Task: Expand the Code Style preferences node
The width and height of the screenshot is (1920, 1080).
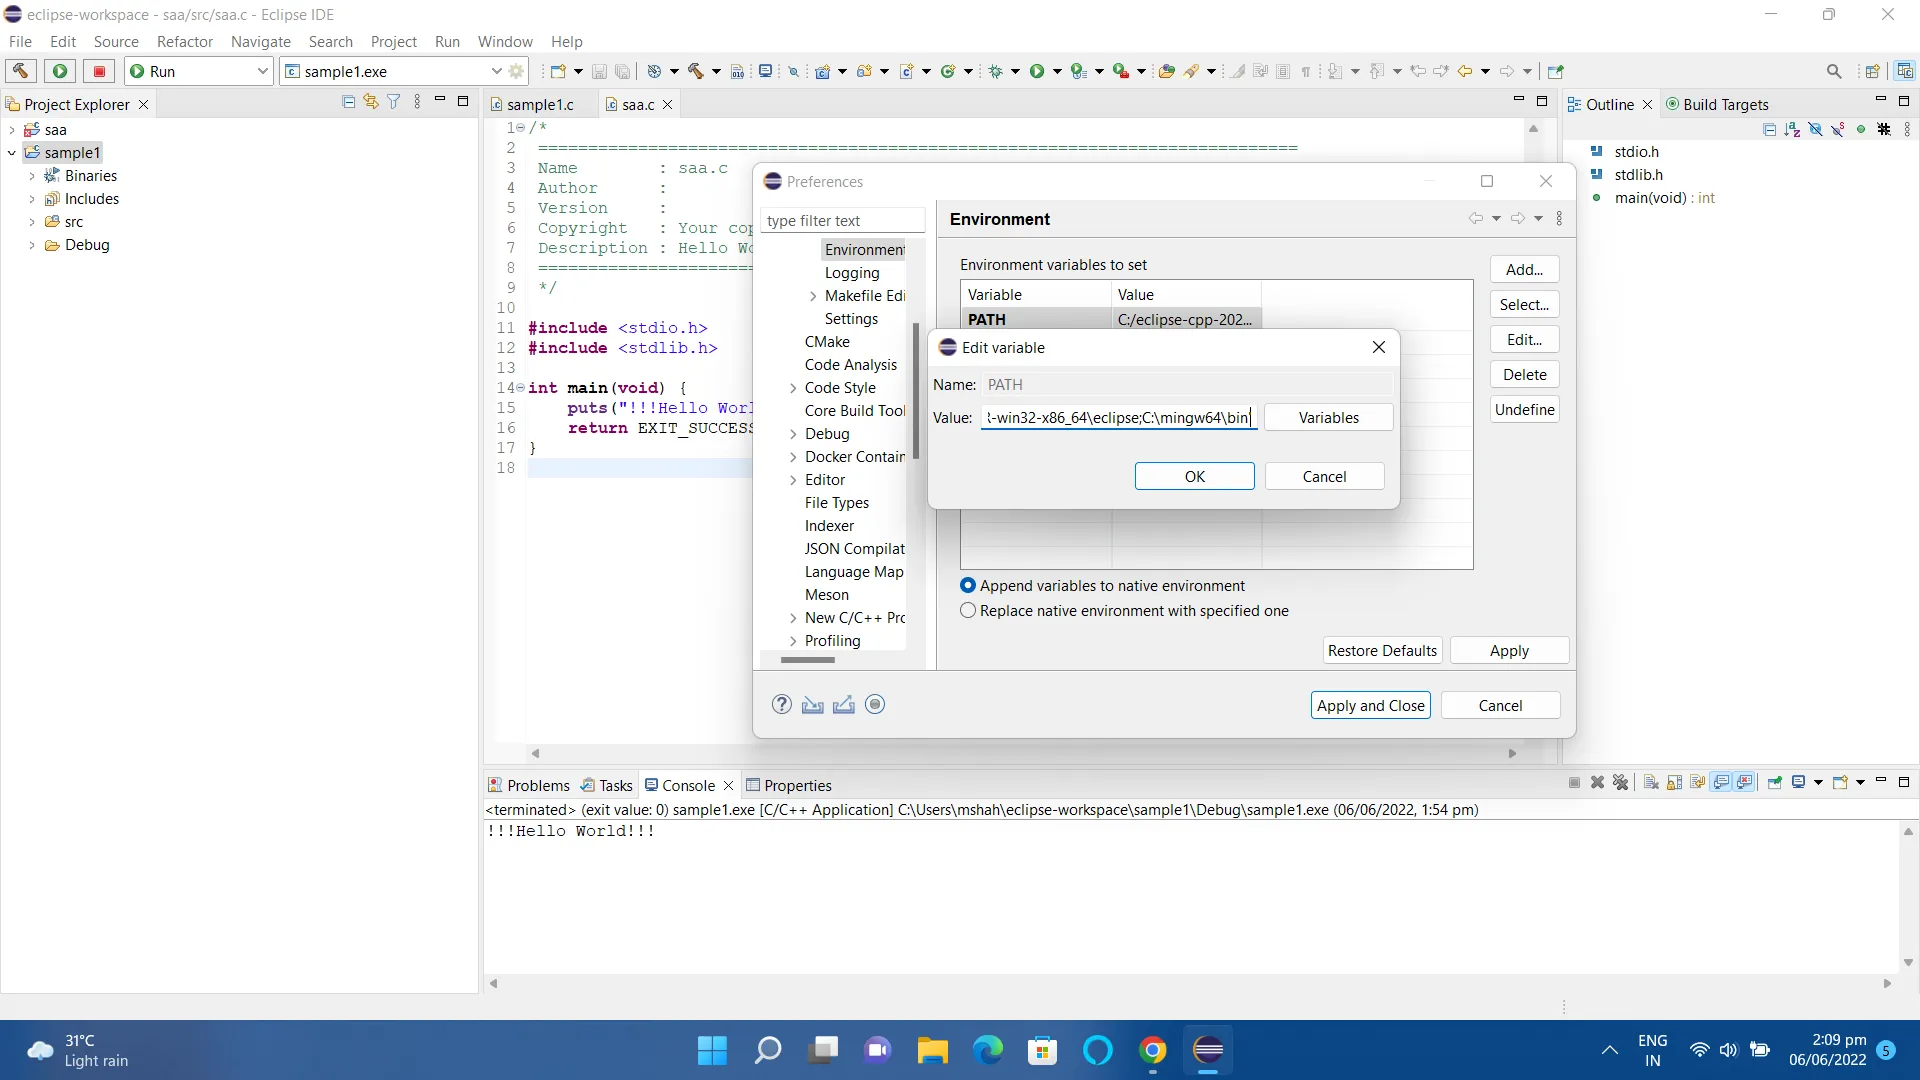Action: 793,388
